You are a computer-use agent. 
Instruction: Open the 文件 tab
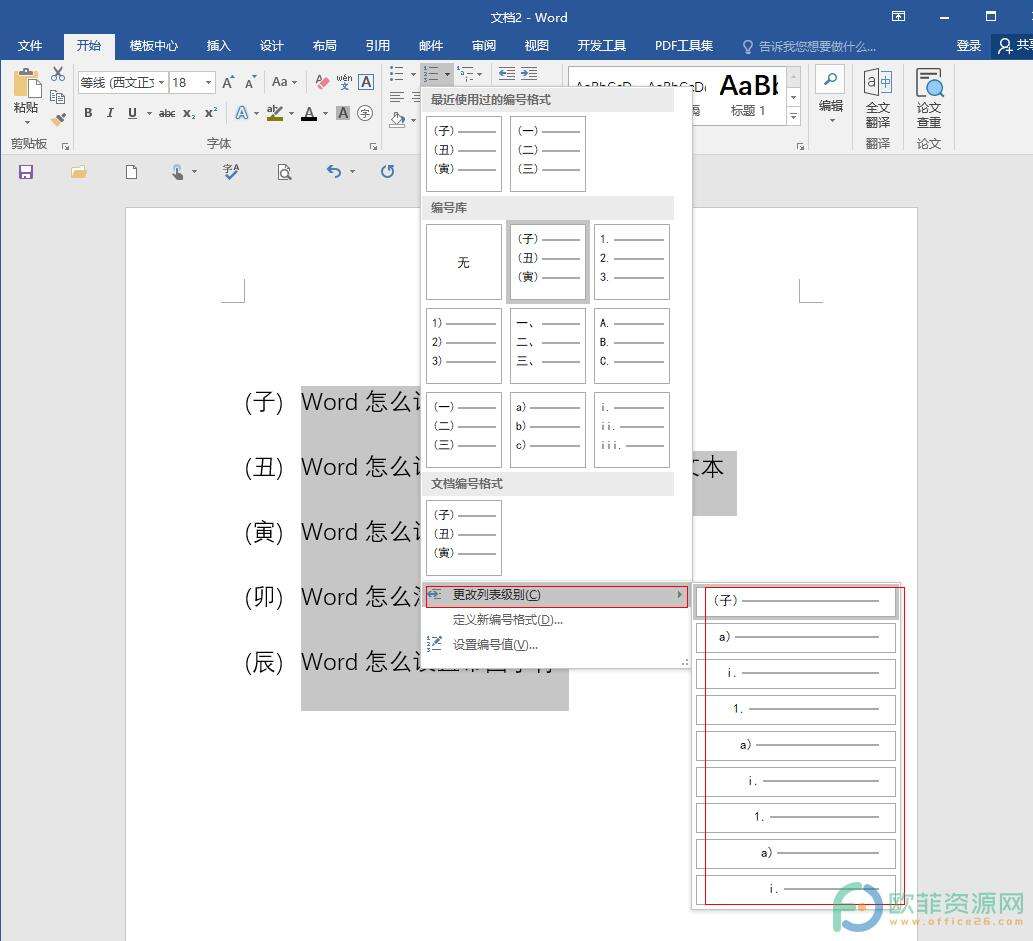(30, 45)
